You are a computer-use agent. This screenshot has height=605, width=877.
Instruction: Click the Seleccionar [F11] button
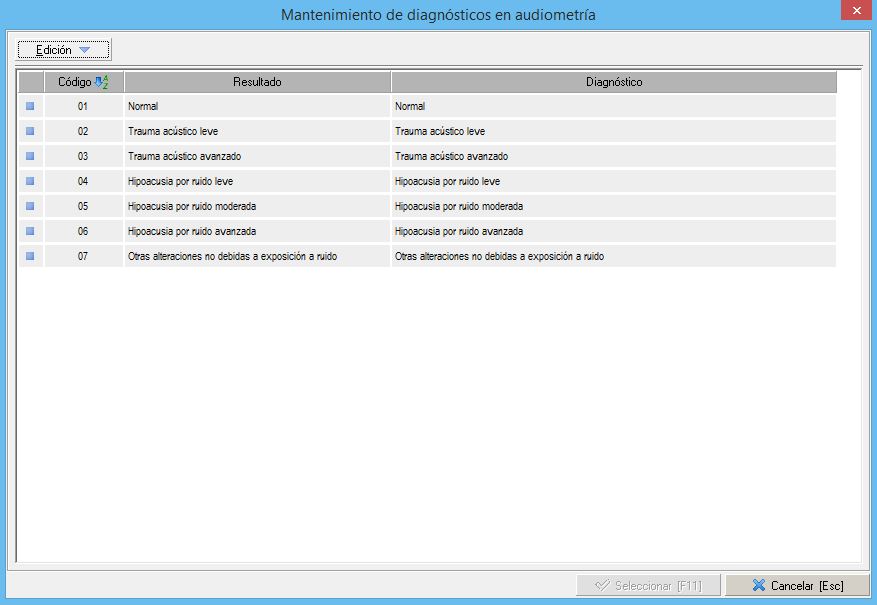click(x=648, y=585)
